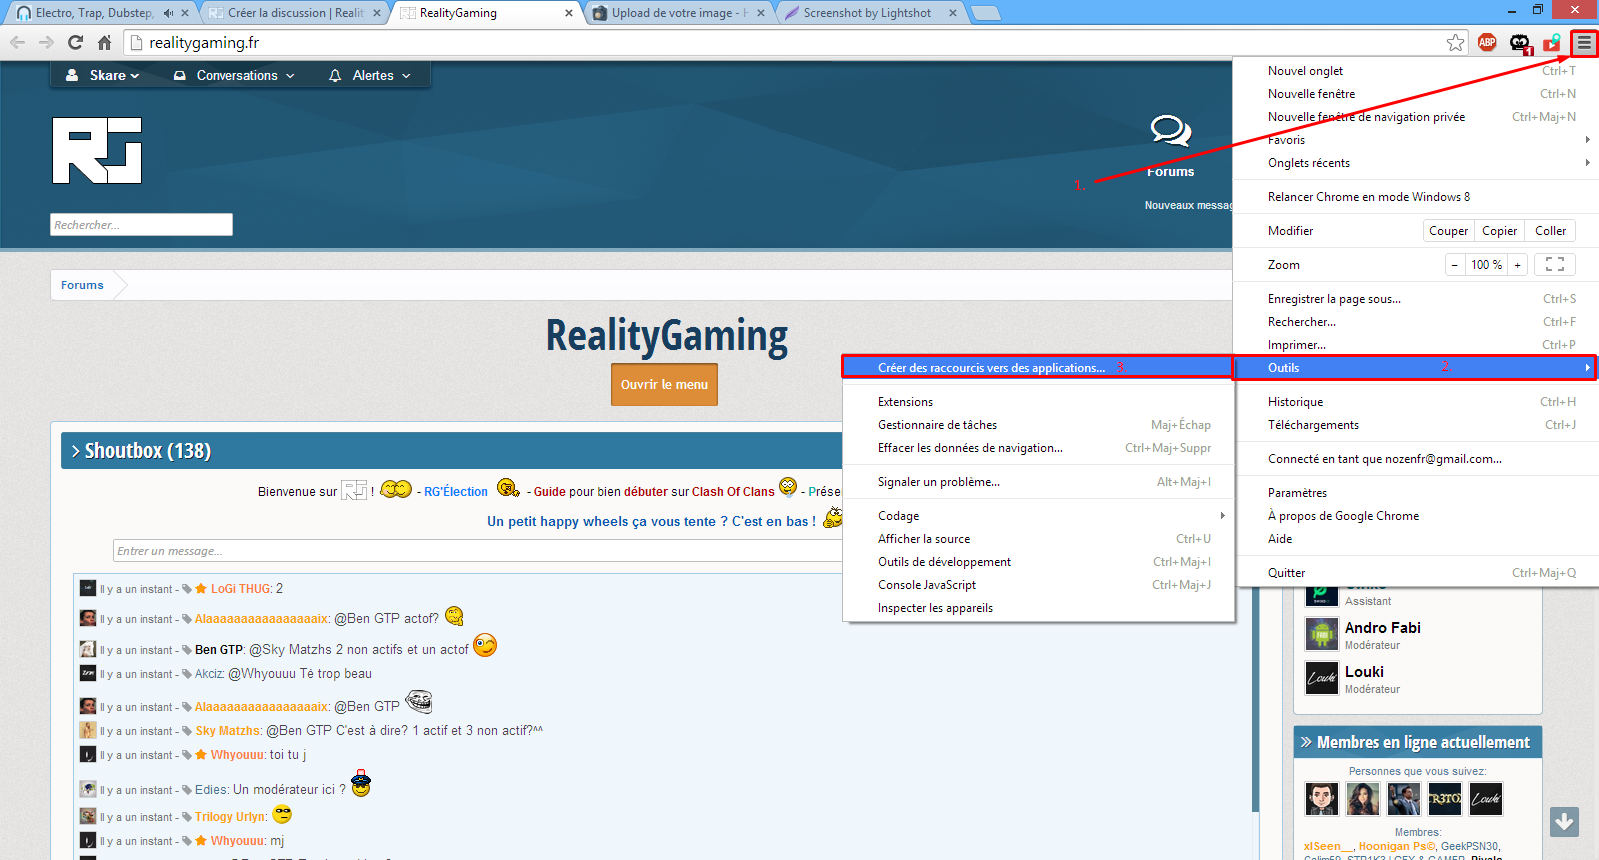This screenshot has width=1599, height=860.
Task: Select Nouvel onglet menu item
Action: point(1417,71)
